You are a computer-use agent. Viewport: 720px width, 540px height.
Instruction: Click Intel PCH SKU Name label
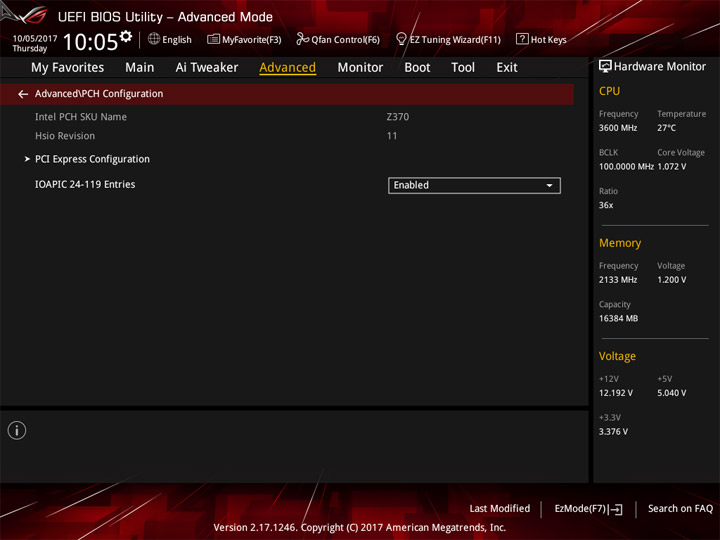81,117
